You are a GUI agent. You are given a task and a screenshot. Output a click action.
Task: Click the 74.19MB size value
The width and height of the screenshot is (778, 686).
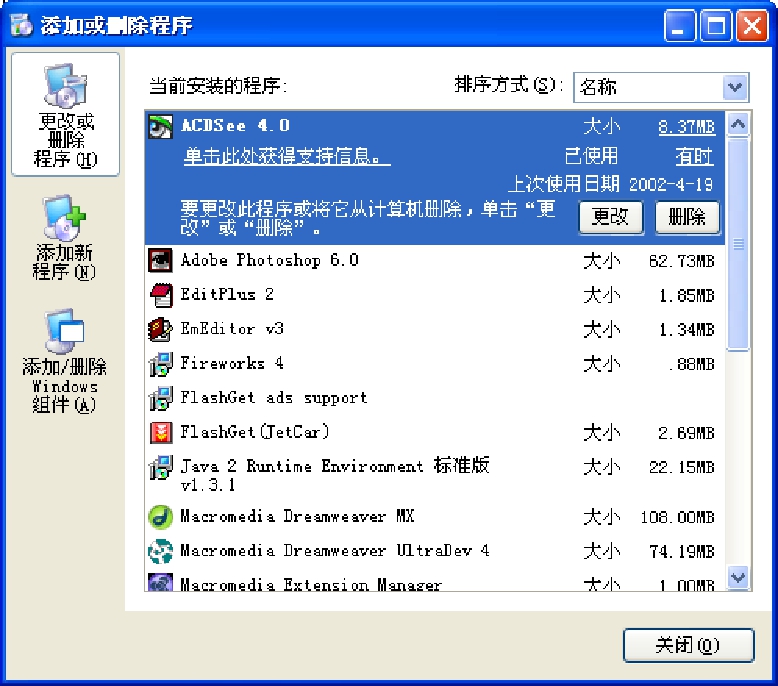(682, 552)
